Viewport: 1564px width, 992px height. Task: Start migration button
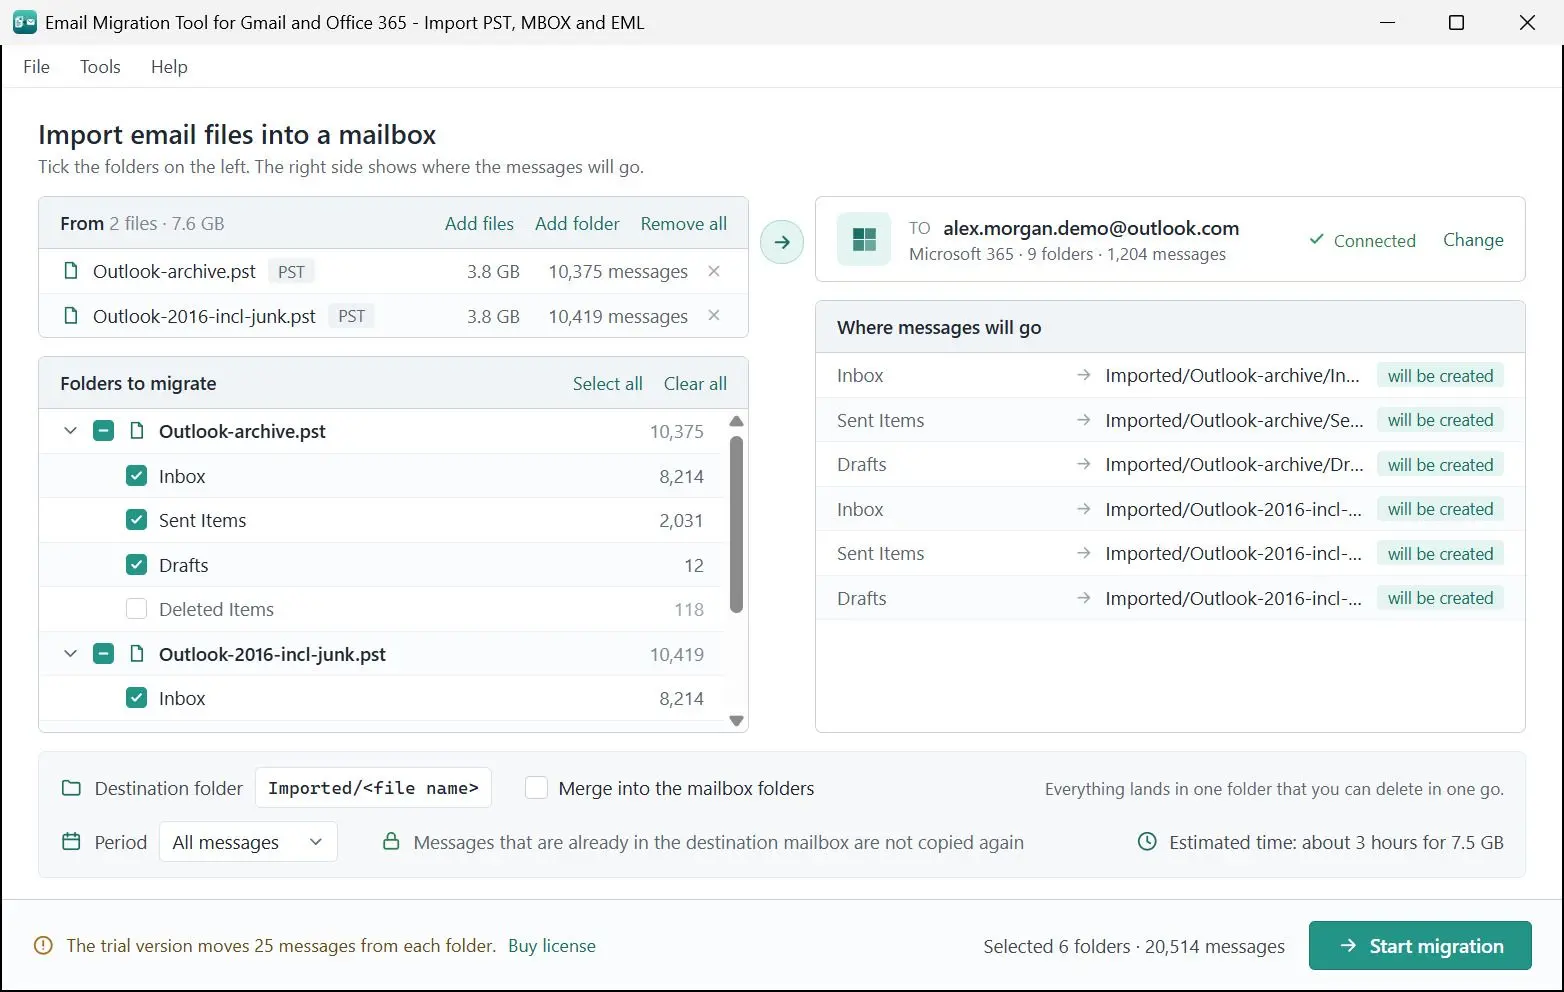(x=1420, y=946)
